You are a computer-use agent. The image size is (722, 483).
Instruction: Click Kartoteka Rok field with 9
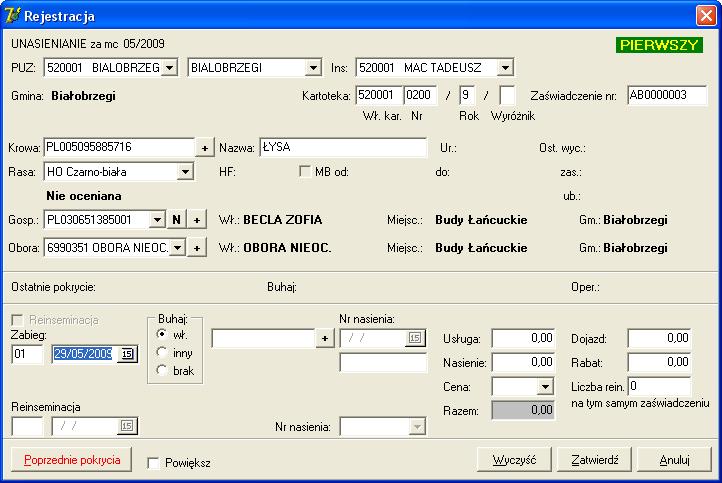point(467,95)
